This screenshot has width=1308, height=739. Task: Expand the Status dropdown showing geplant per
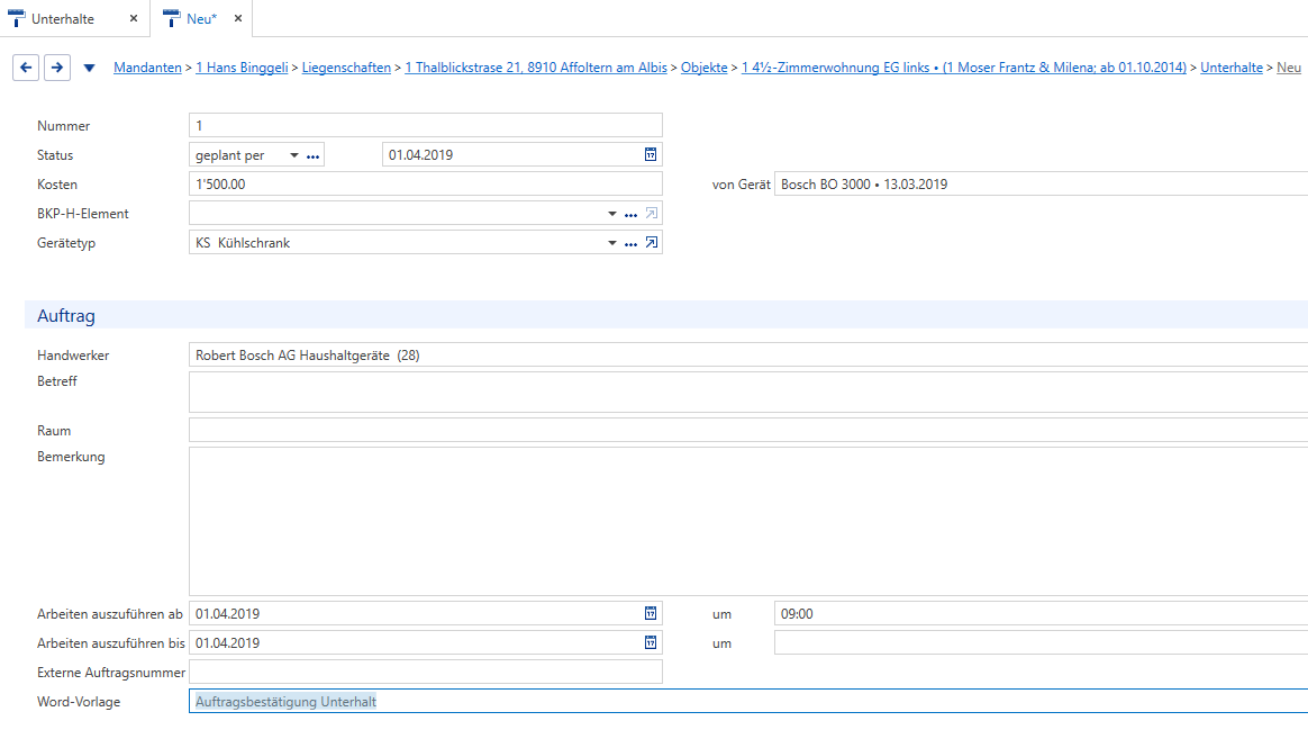[294, 156]
